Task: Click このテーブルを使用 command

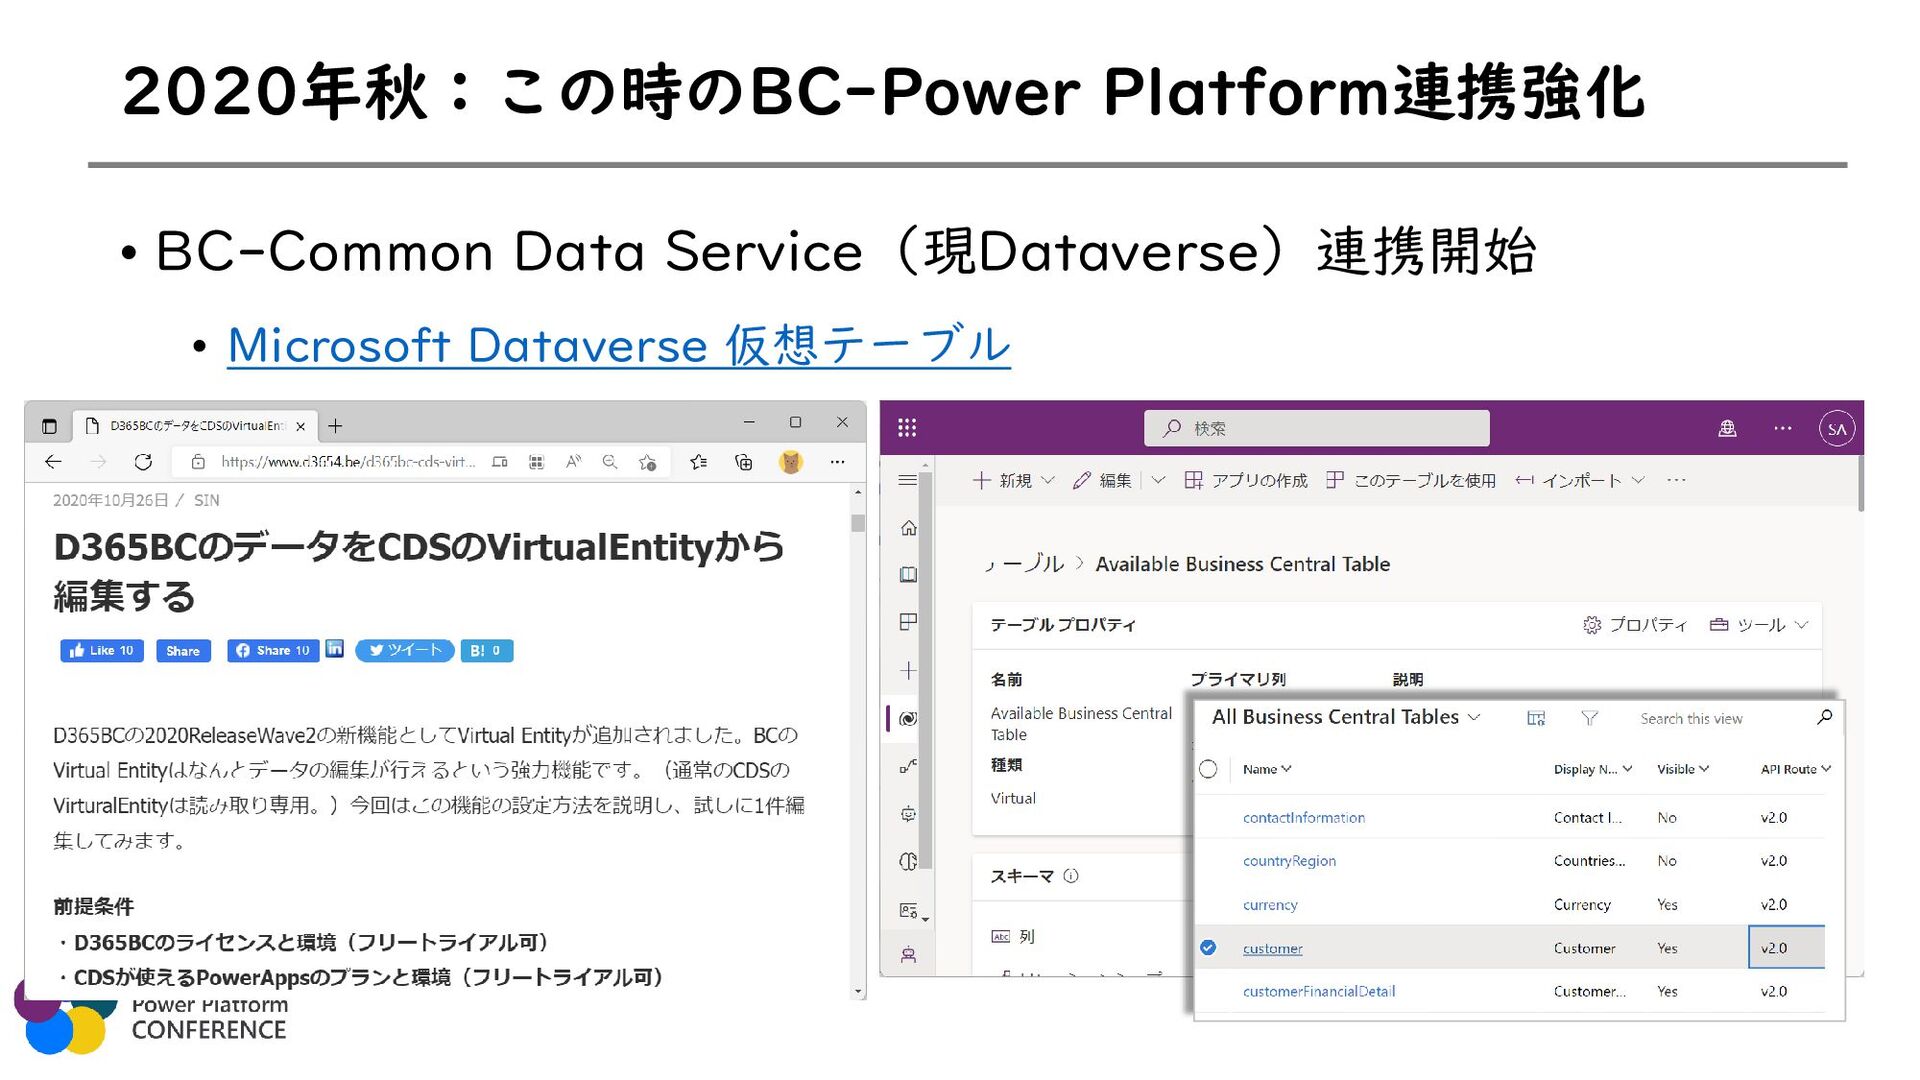Action: tap(1410, 480)
